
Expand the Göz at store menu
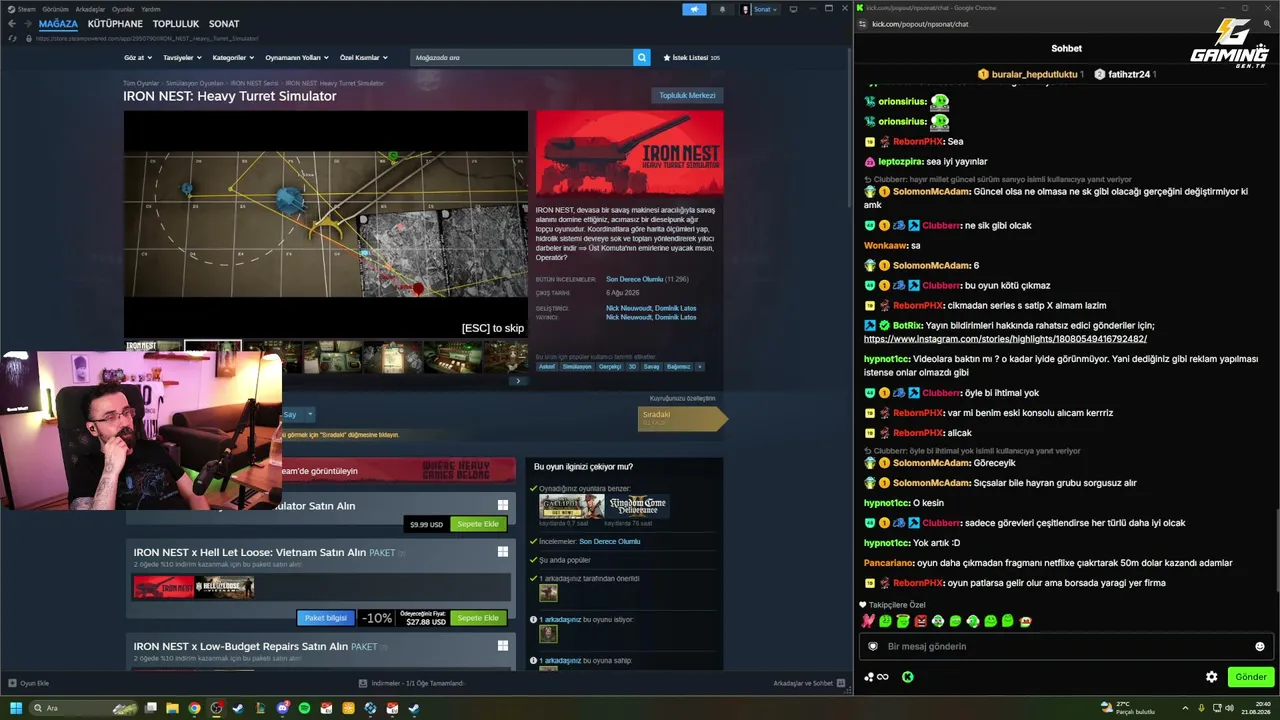138,58
